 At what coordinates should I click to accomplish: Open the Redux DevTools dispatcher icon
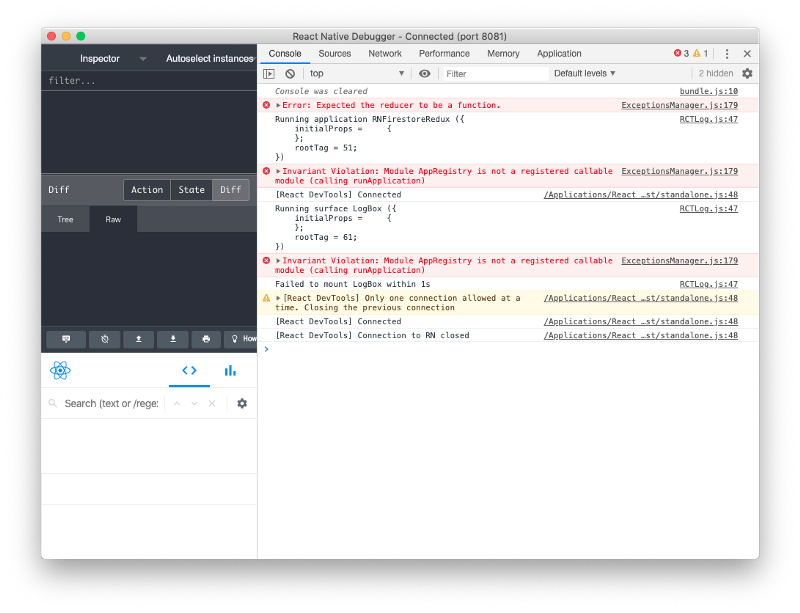coord(65,339)
